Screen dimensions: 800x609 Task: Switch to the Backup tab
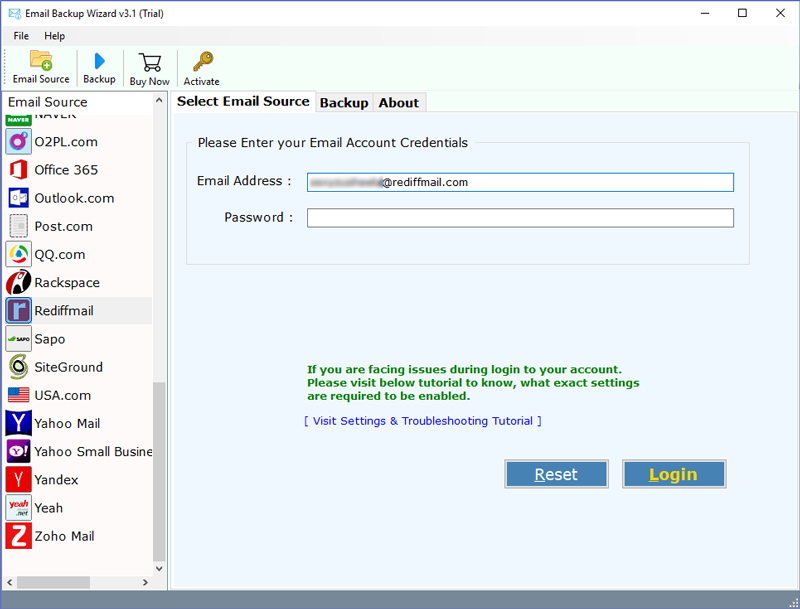click(x=344, y=103)
